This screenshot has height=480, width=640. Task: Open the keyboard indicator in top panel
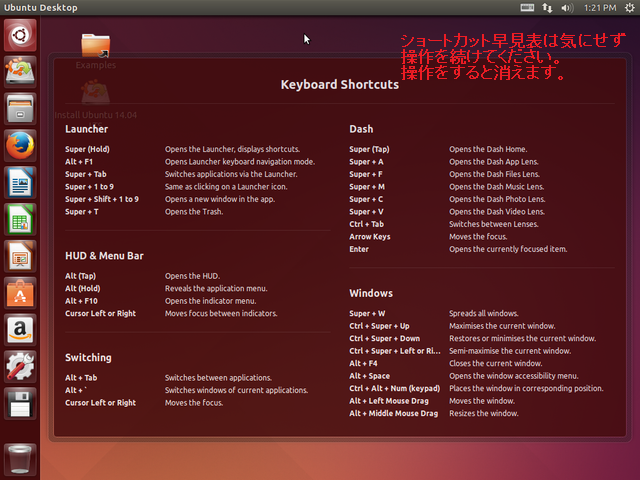[x=527, y=8]
